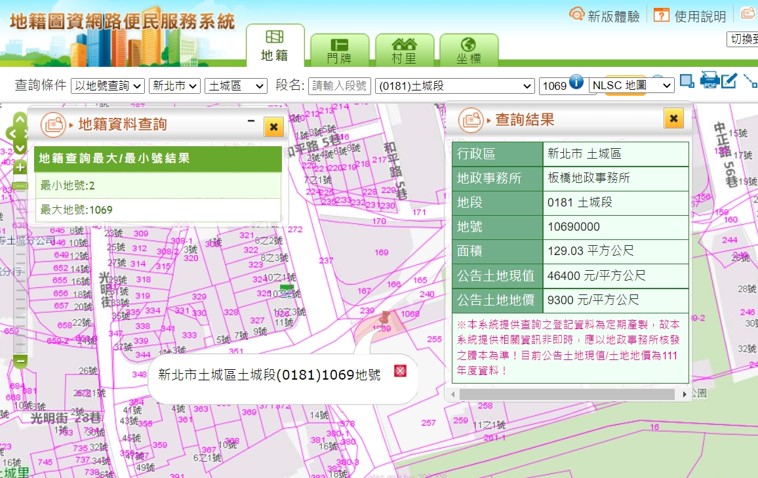Click the print PDF printer icon
758x478 pixels.
click(709, 80)
